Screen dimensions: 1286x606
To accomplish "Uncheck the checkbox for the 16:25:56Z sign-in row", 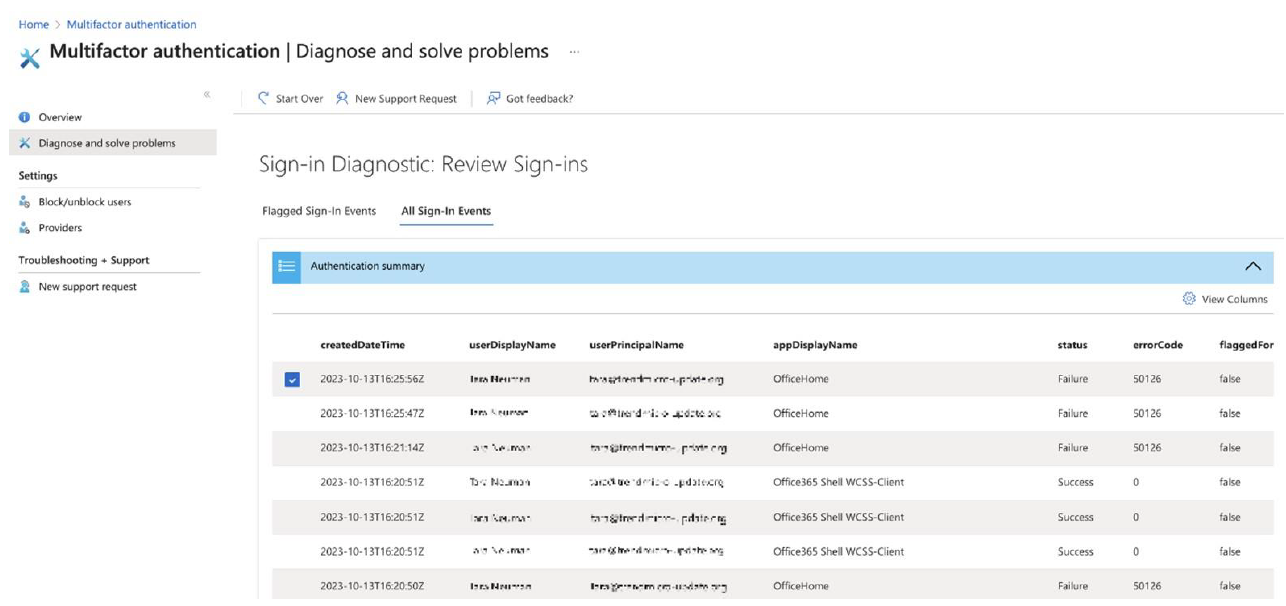I will click(292, 380).
